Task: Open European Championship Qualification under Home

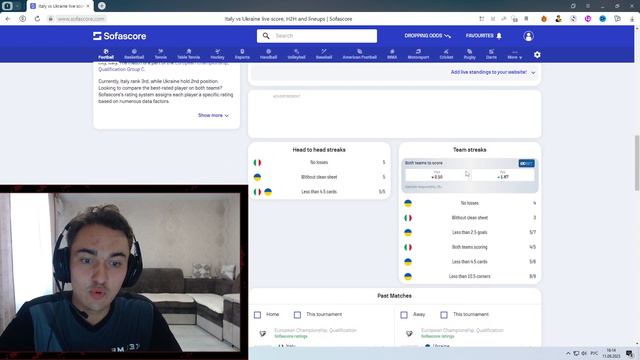Action: tap(316, 330)
